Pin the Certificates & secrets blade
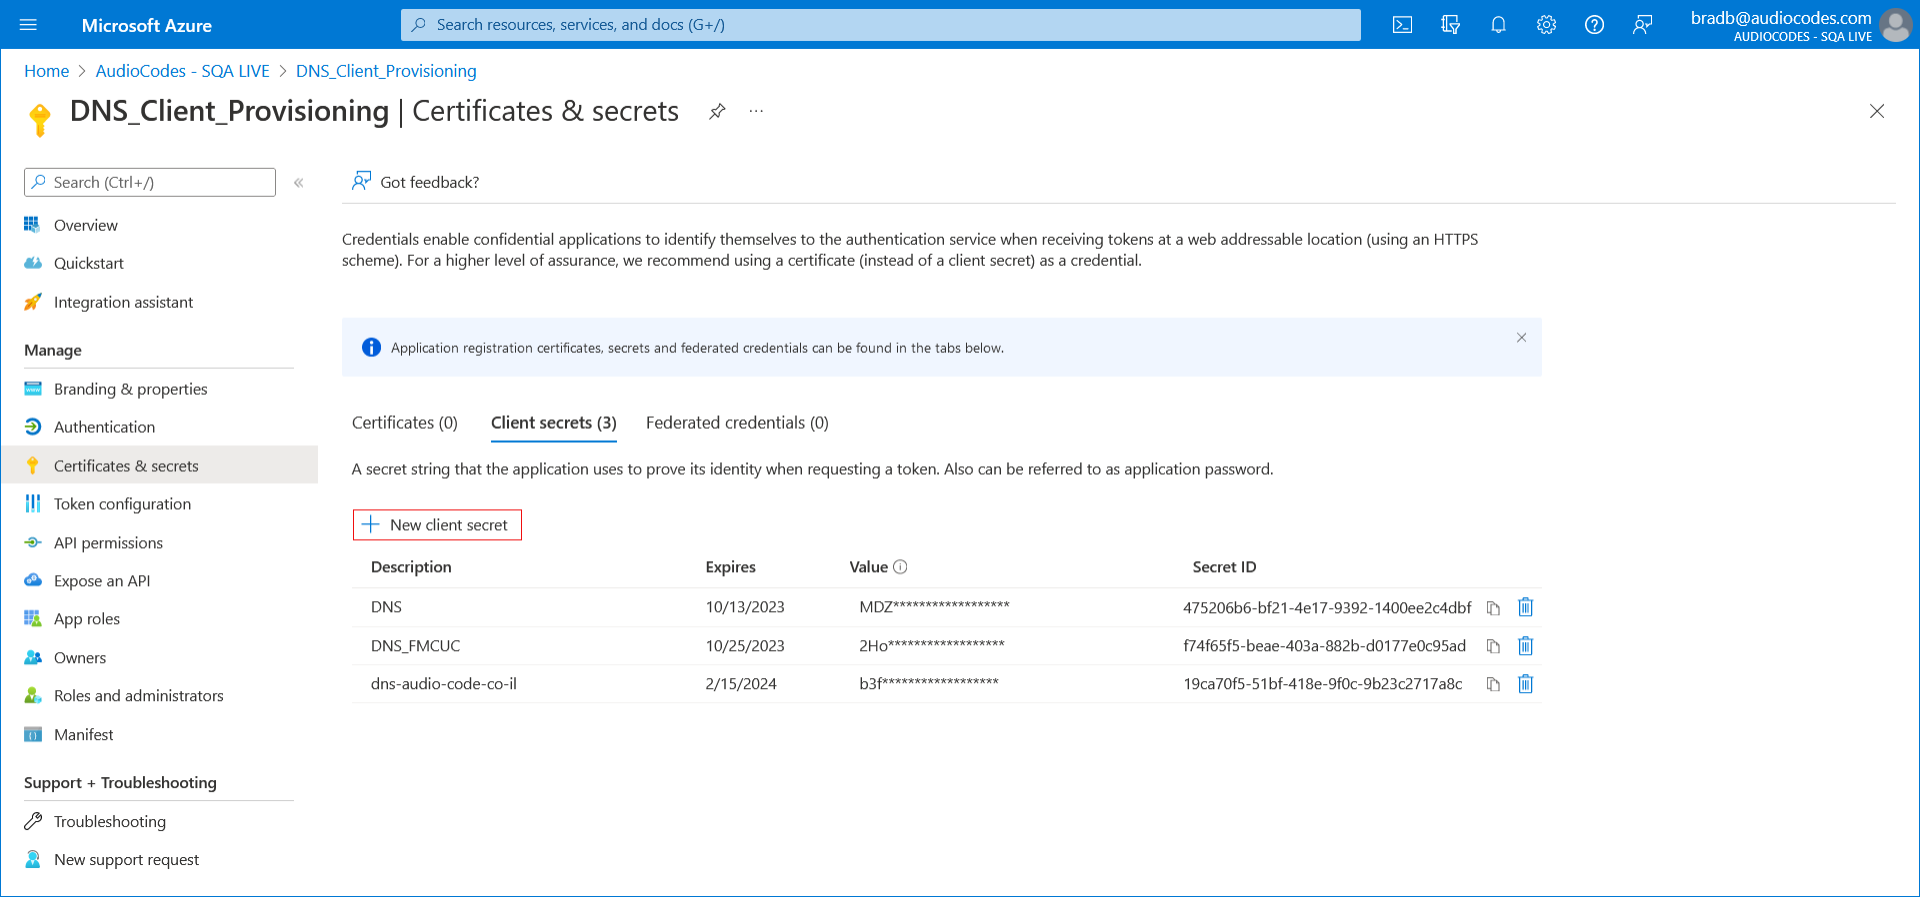The height and width of the screenshot is (897, 1920). [717, 112]
